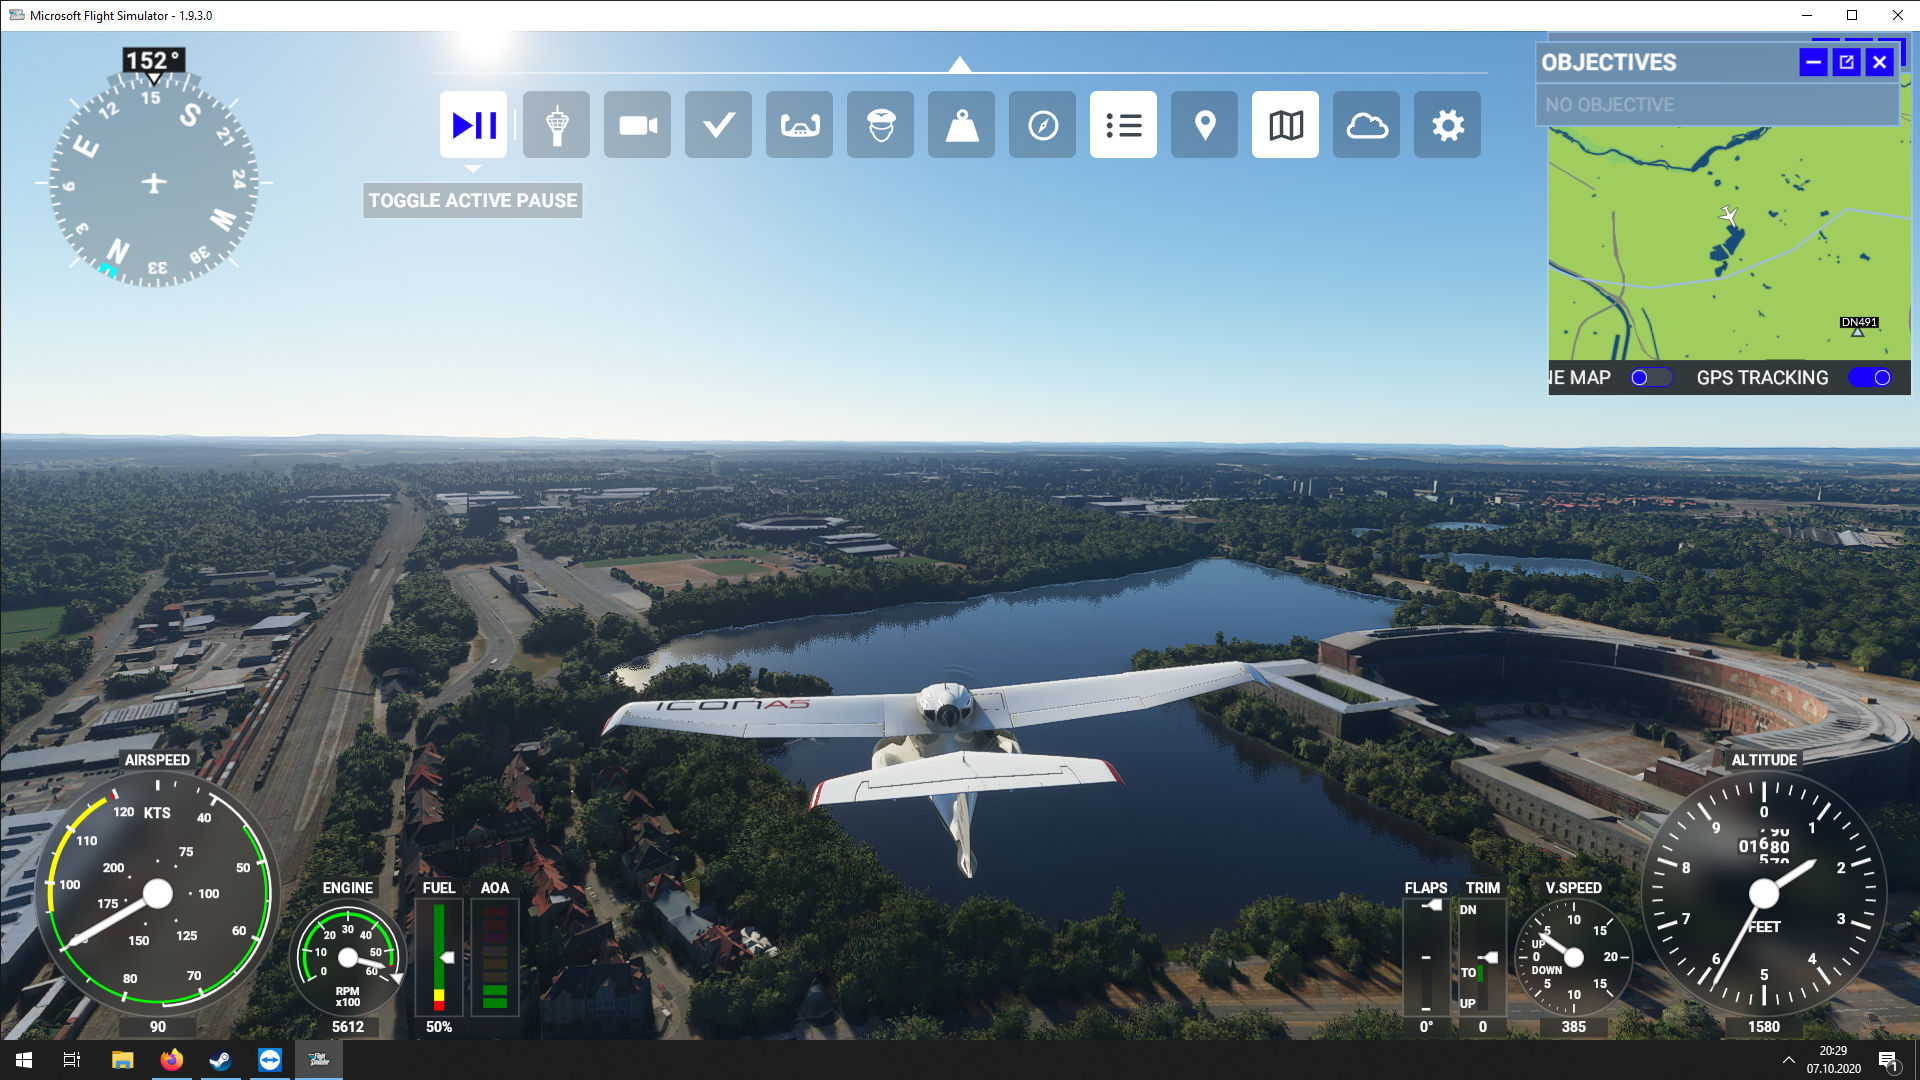The width and height of the screenshot is (1920, 1080).
Task: Toggle the MAP switch in the VFR map
Action: tap(1651, 378)
